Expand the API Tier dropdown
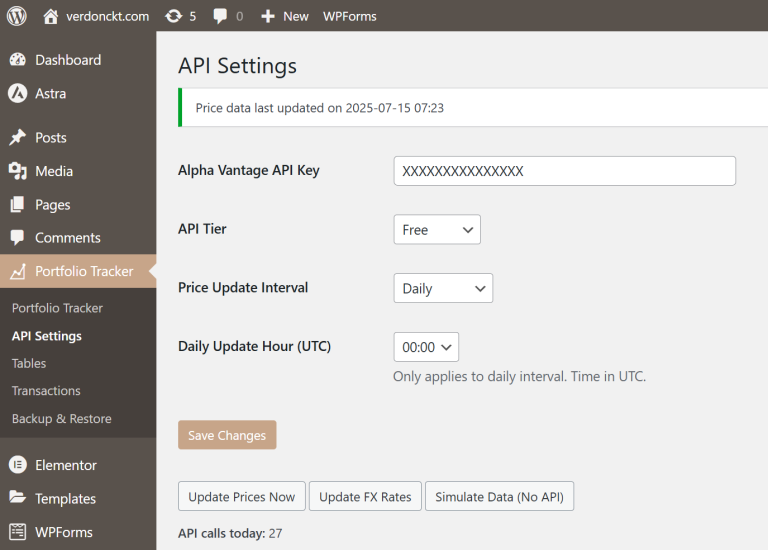The image size is (768, 550). click(437, 229)
